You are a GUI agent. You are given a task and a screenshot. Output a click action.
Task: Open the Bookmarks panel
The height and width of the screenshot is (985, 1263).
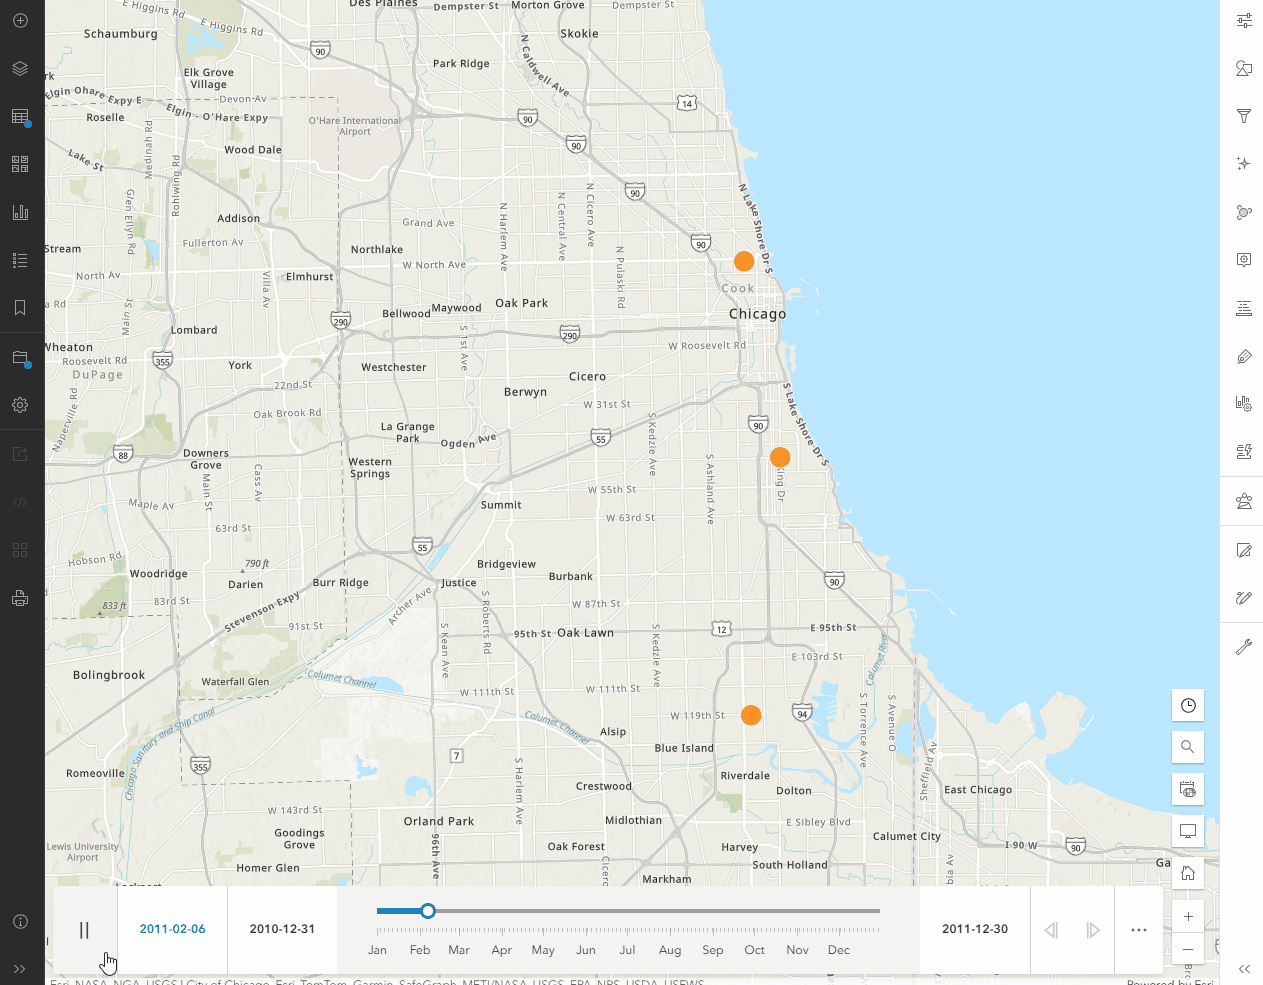coord(20,307)
